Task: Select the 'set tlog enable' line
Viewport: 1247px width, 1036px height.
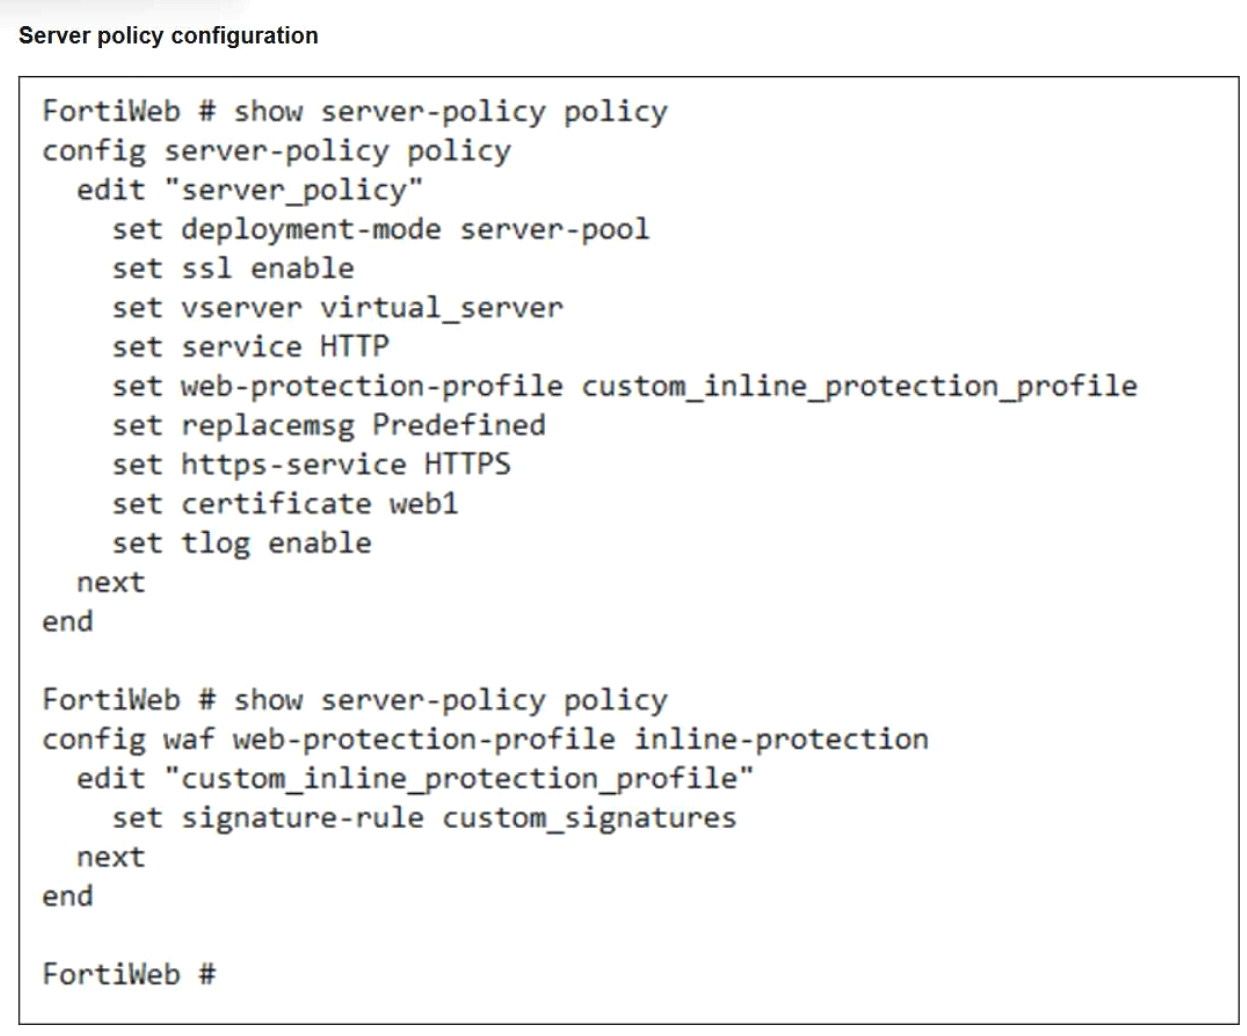Action: [x=242, y=543]
